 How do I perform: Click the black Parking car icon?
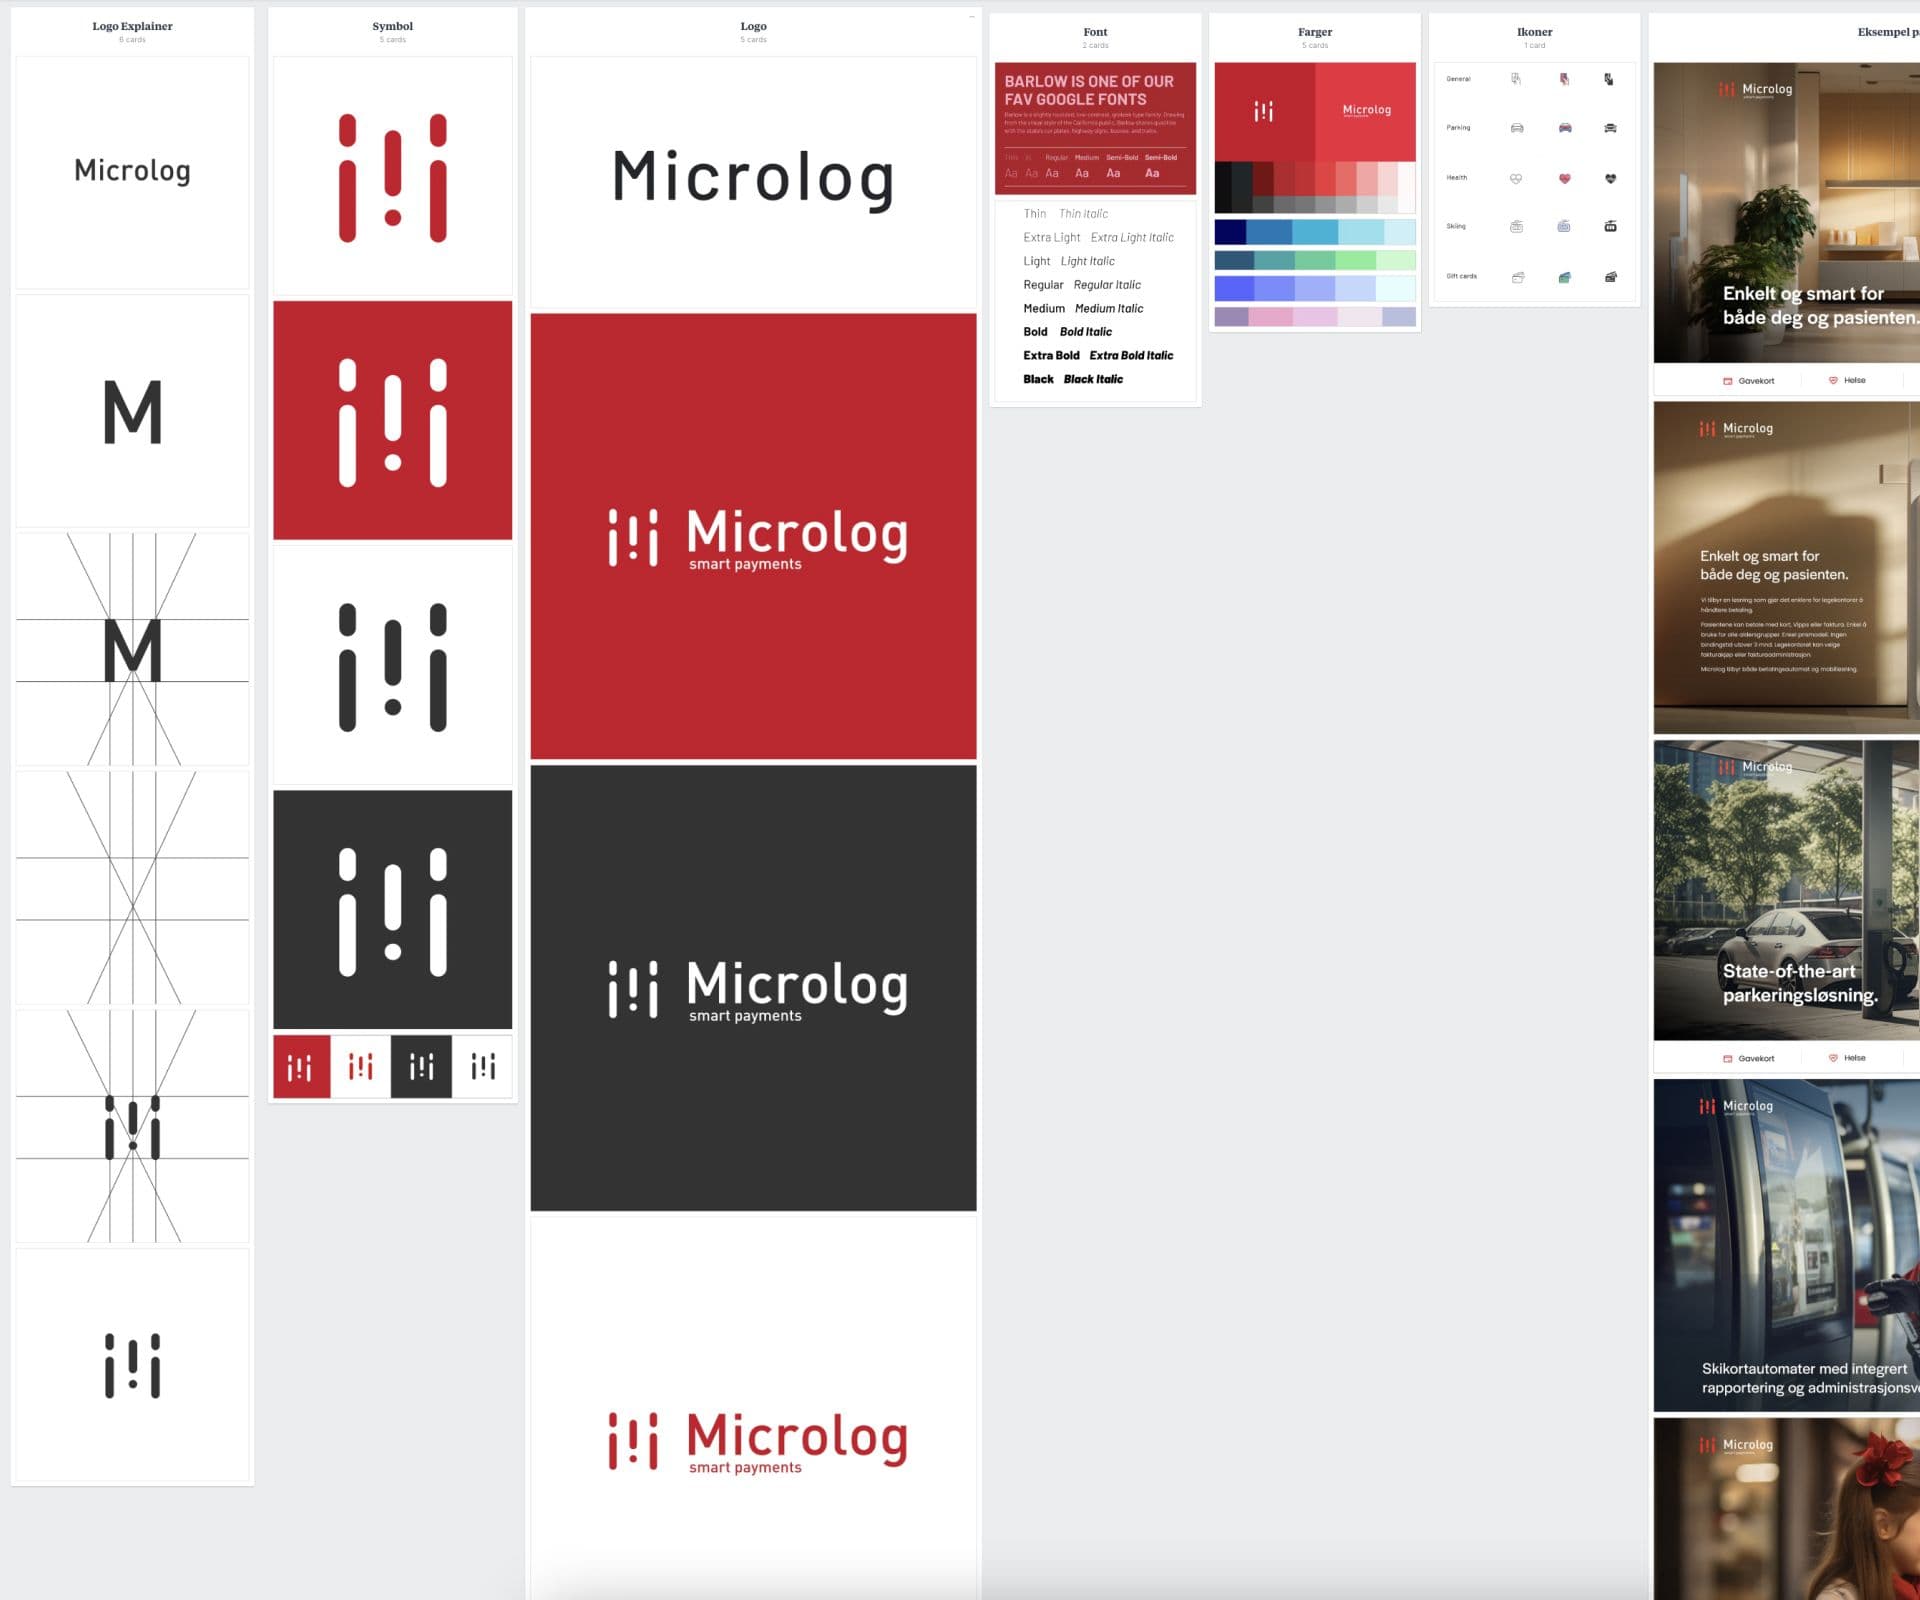pyautogui.click(x=1610, y=128)
